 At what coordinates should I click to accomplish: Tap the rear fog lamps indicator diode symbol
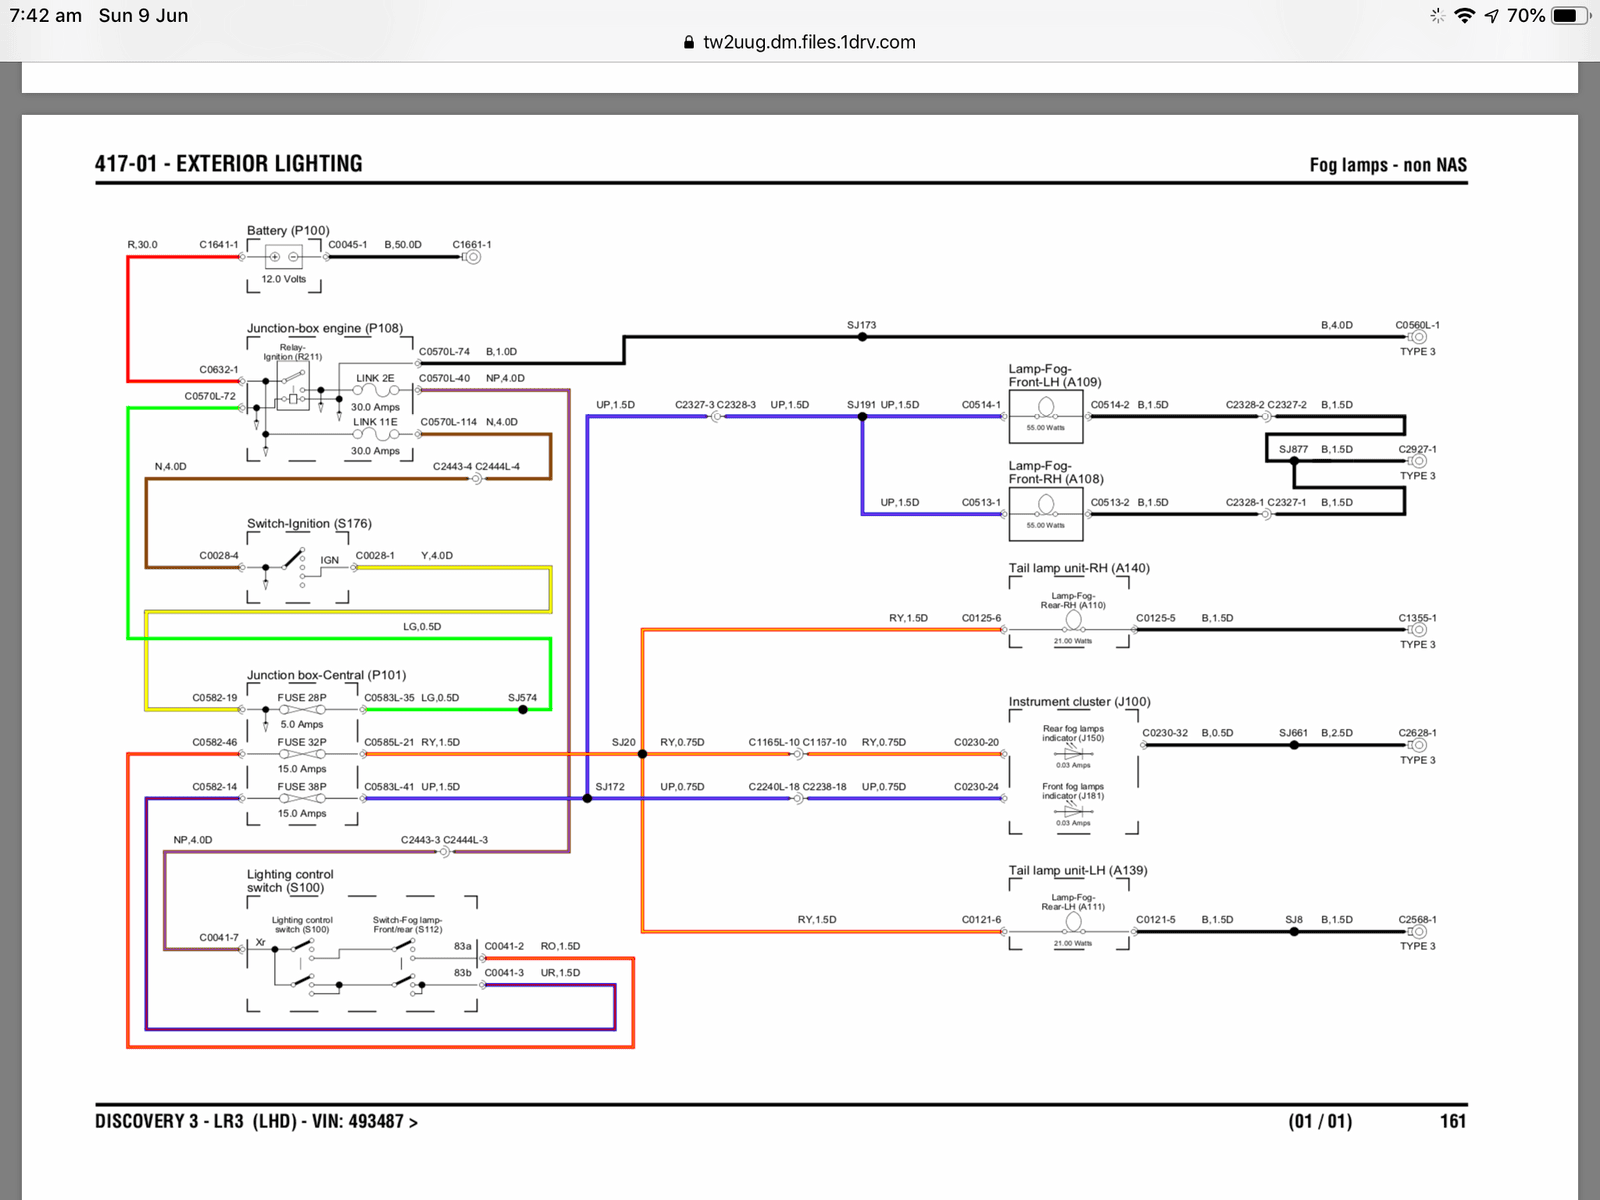[x=1073, y=752]
